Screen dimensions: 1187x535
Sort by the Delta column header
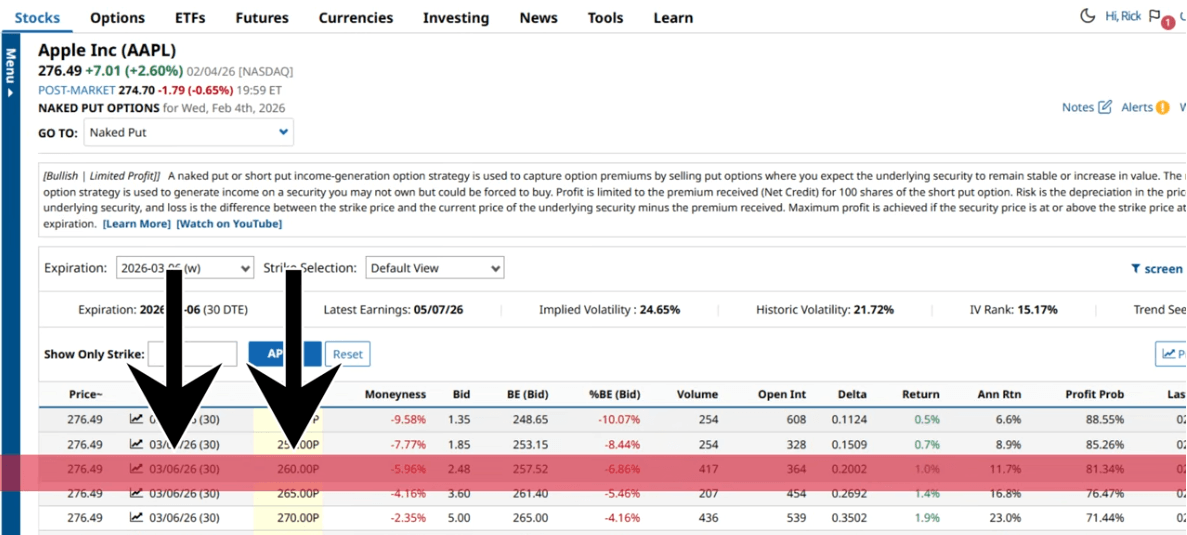[852, 394]
